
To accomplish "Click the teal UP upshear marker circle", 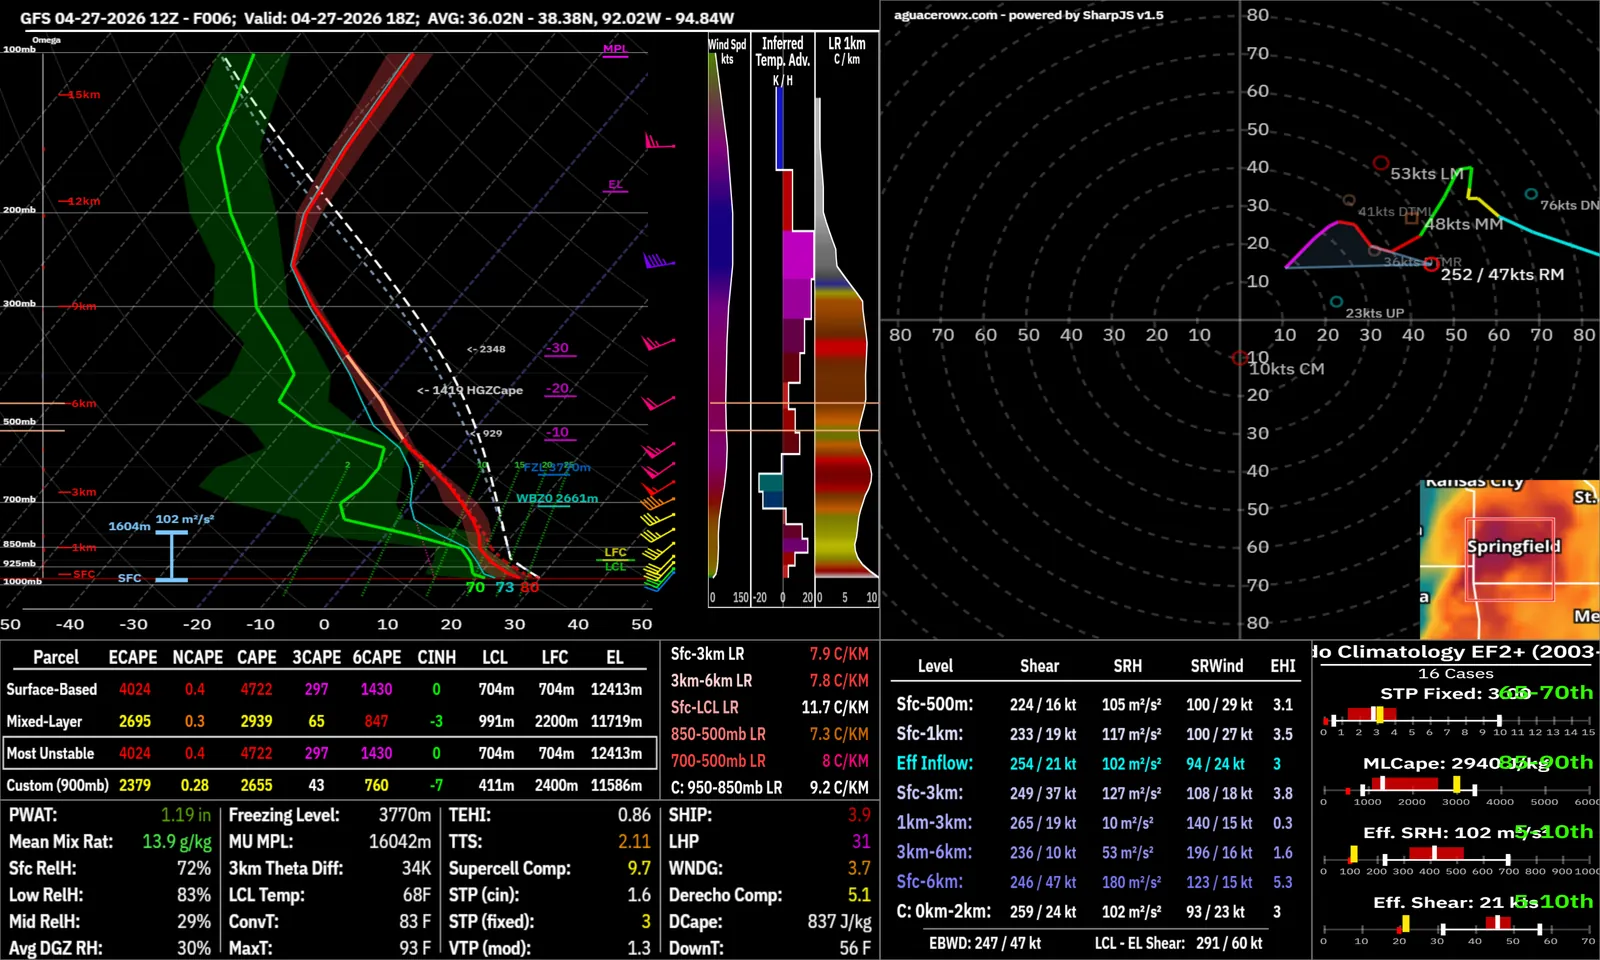I will pos(1336,301).
